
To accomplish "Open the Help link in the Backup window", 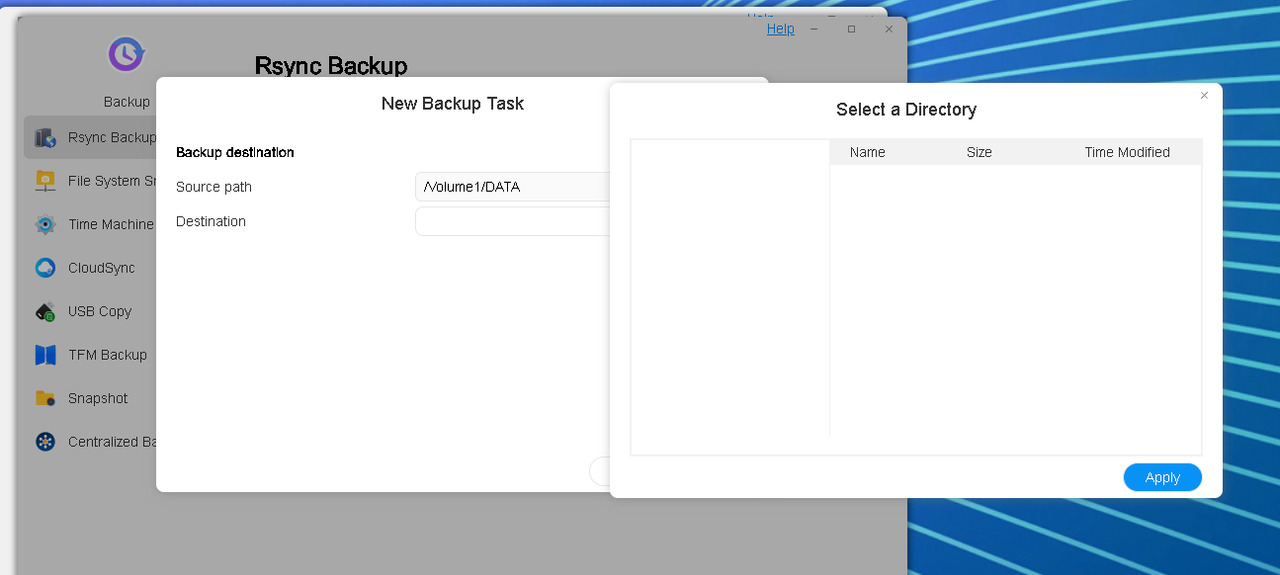I will click(x=780, y=29).
